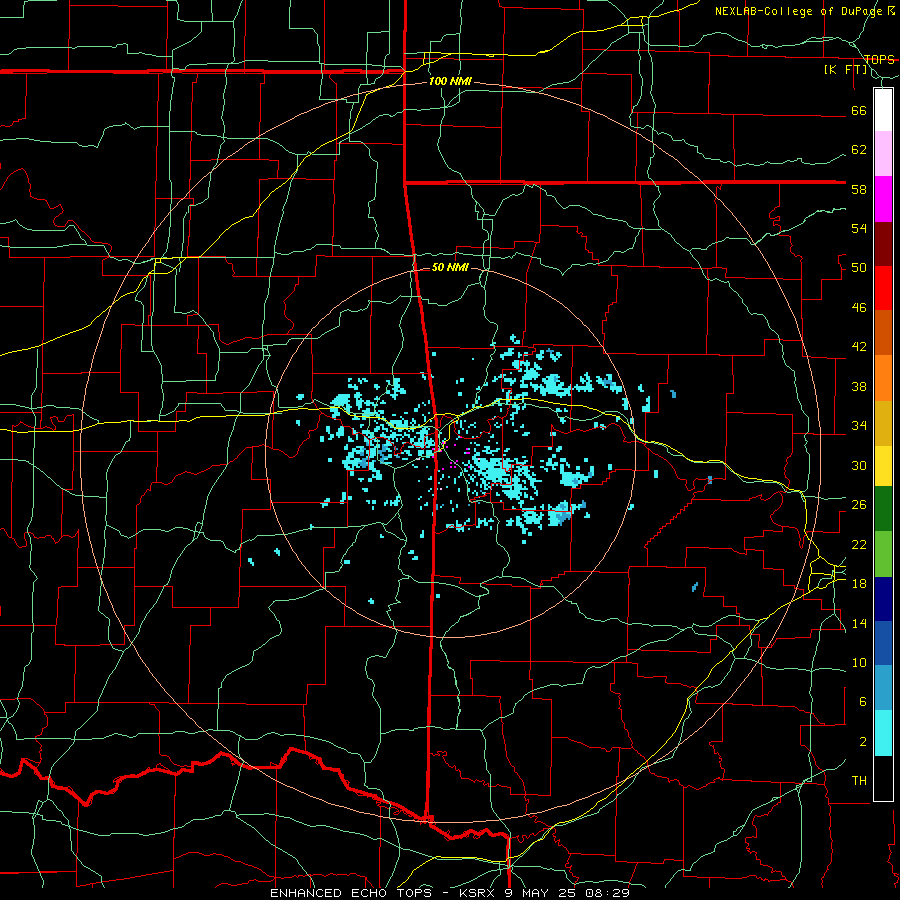The image size is (900, 900).
Task: Click the bright red 50 legend swatch
Action: pyautogui.click(x=883, y=288)
